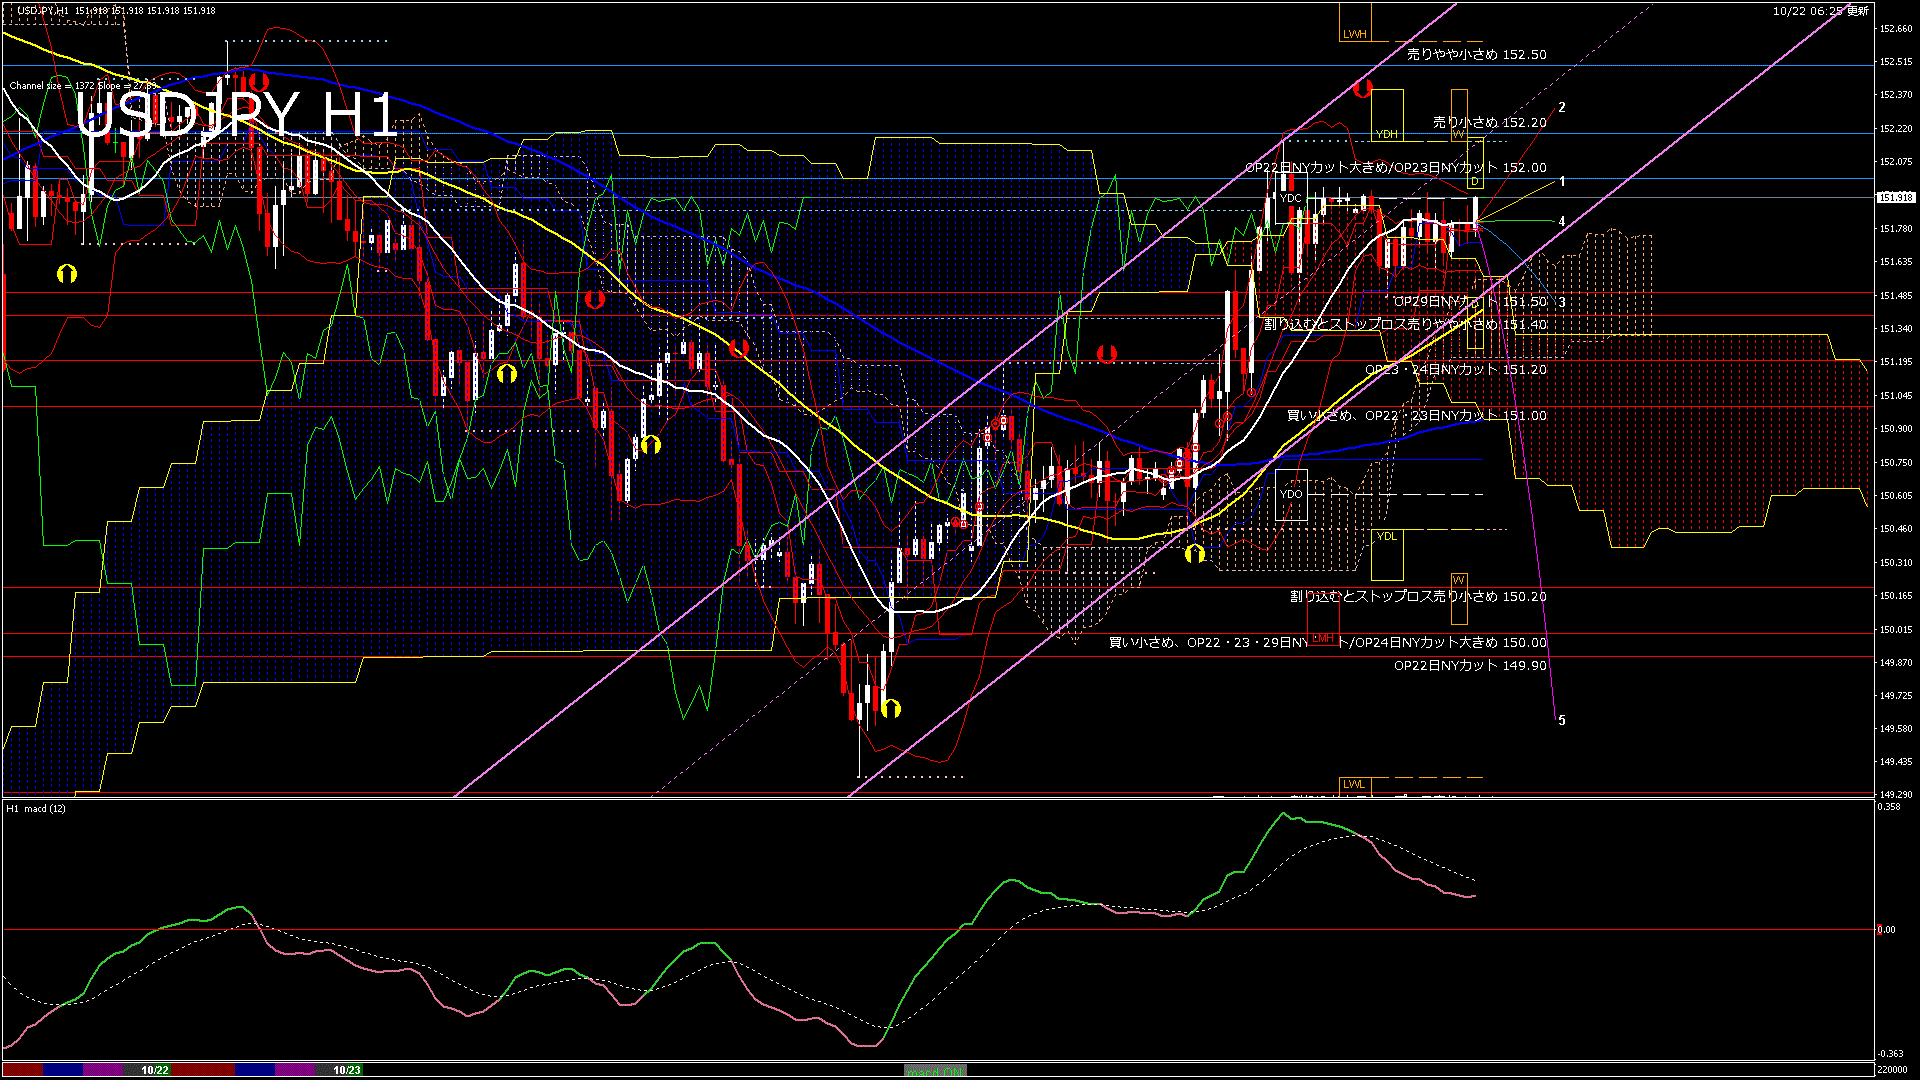Click the first red session color bar

click(23, 1070)
